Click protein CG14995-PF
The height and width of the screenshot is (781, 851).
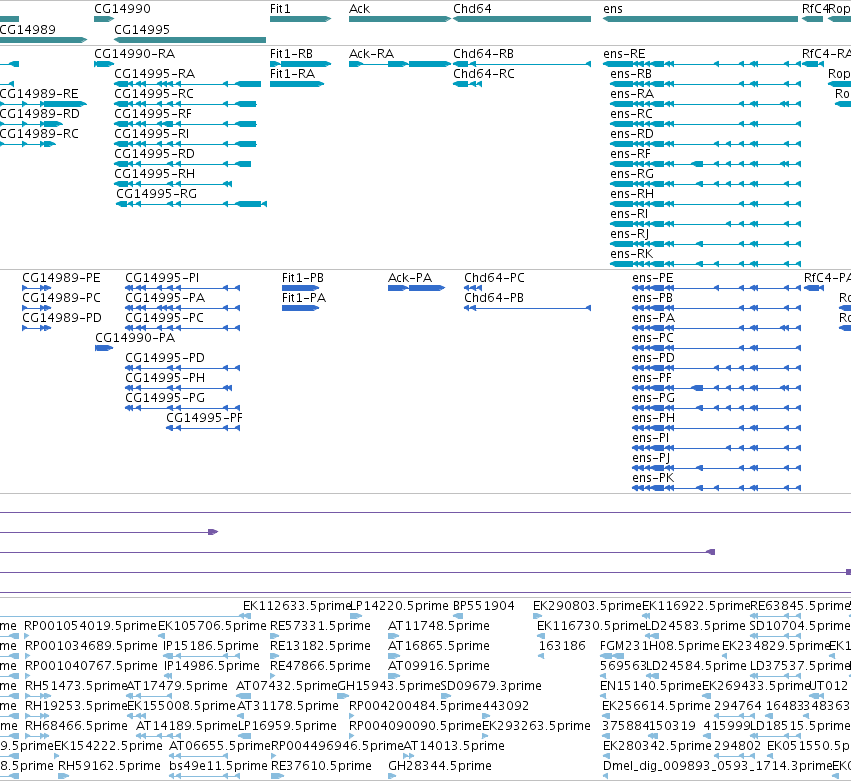(205, 418)
